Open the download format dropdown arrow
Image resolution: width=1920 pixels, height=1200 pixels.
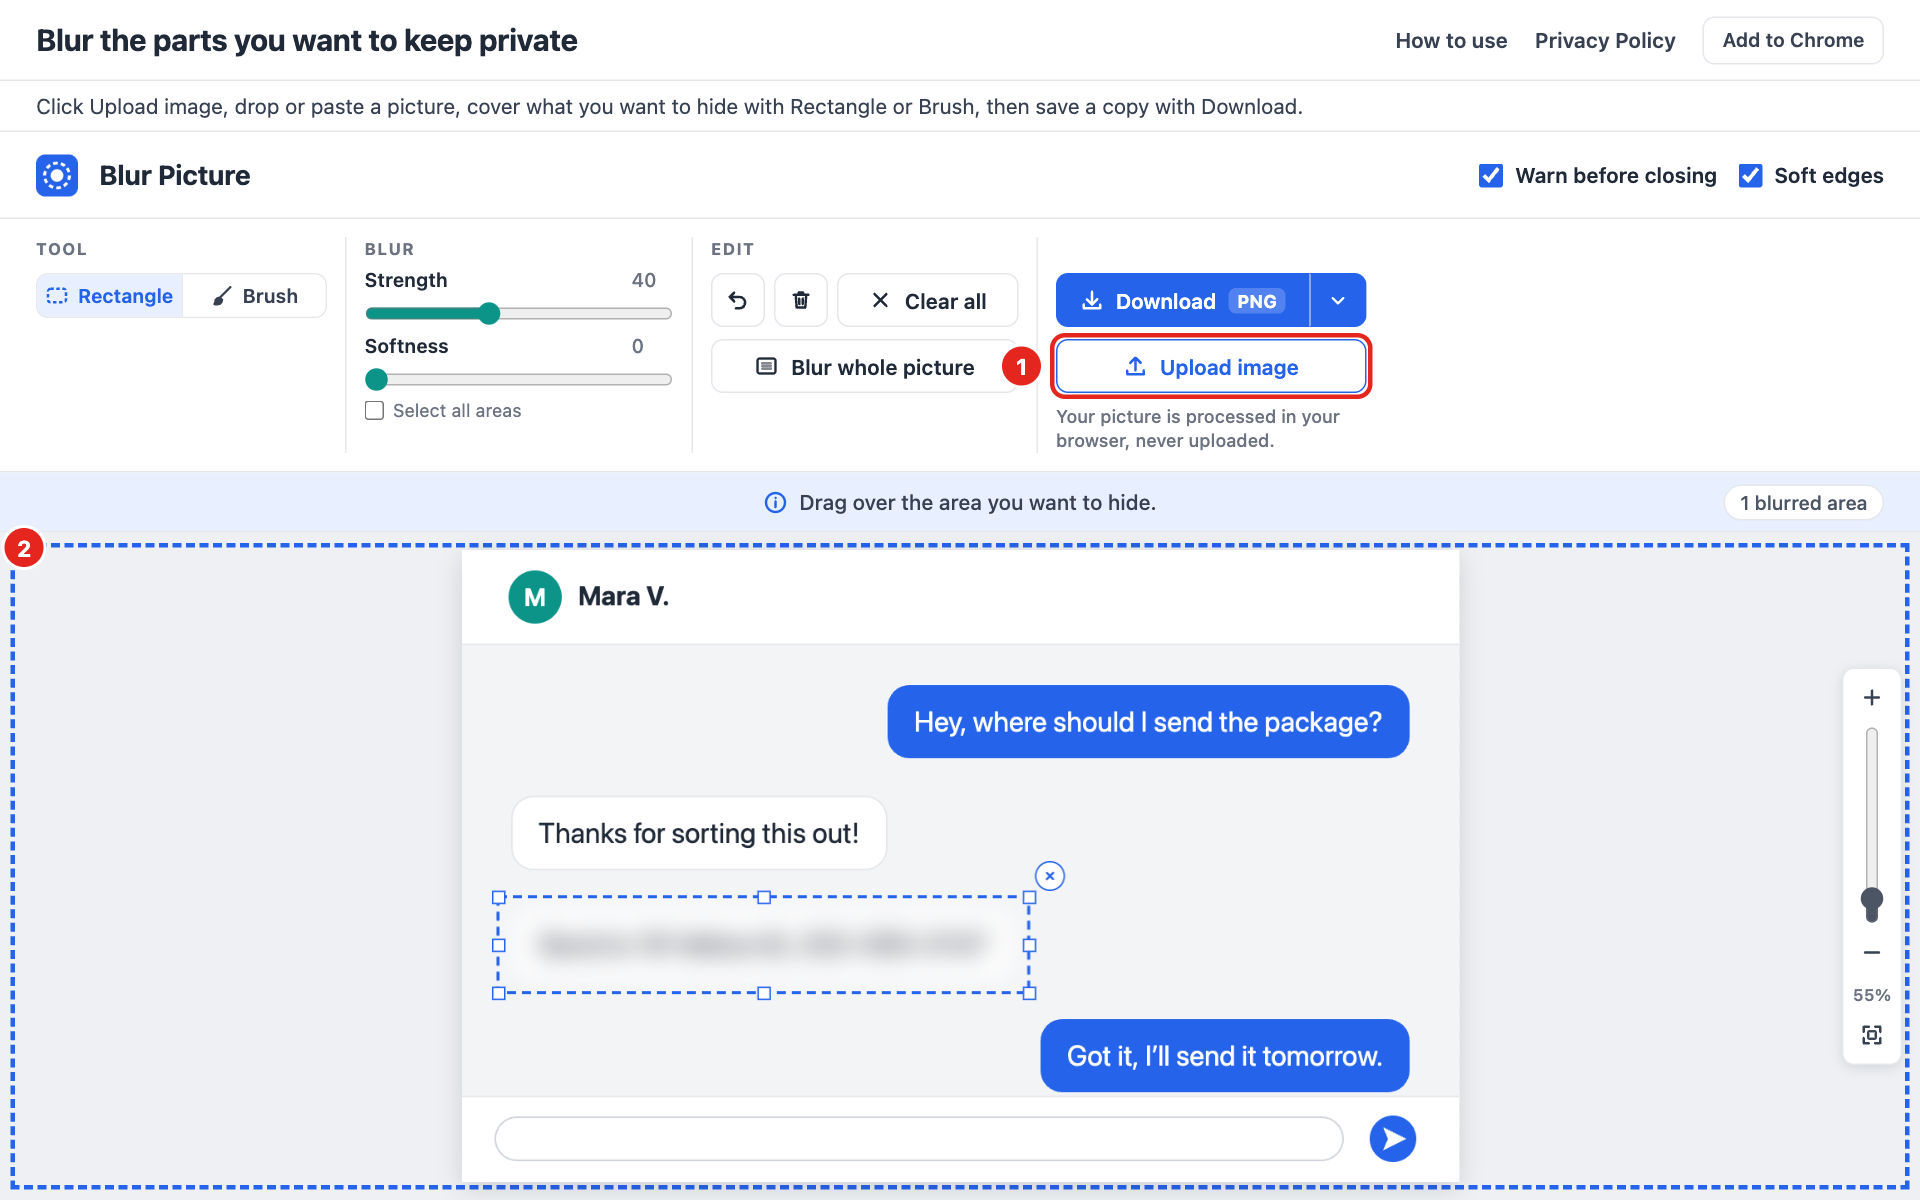click(x=1338, y=300)
